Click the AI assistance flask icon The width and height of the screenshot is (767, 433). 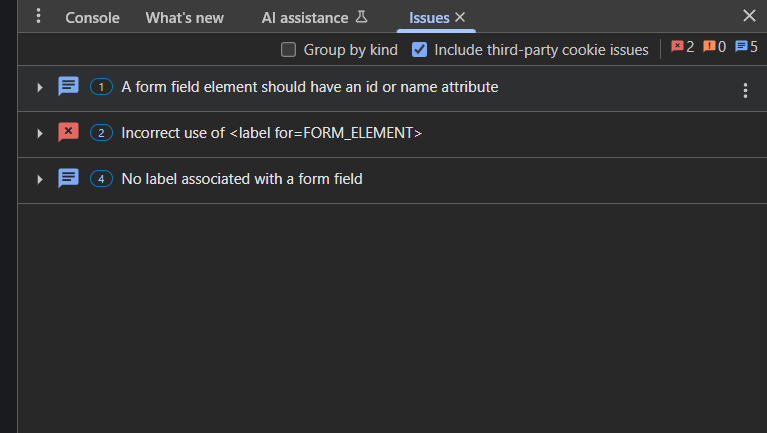361,17
